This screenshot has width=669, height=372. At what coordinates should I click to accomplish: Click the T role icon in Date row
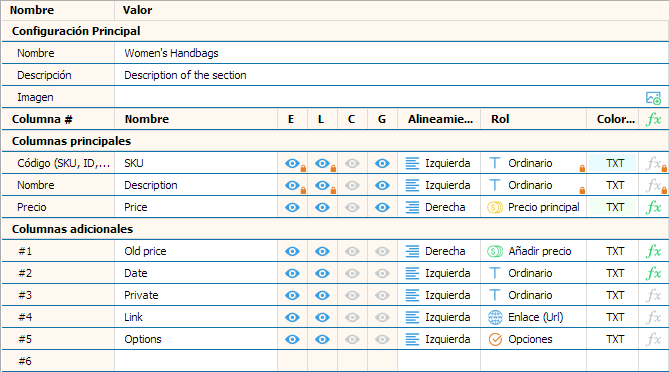494,273
